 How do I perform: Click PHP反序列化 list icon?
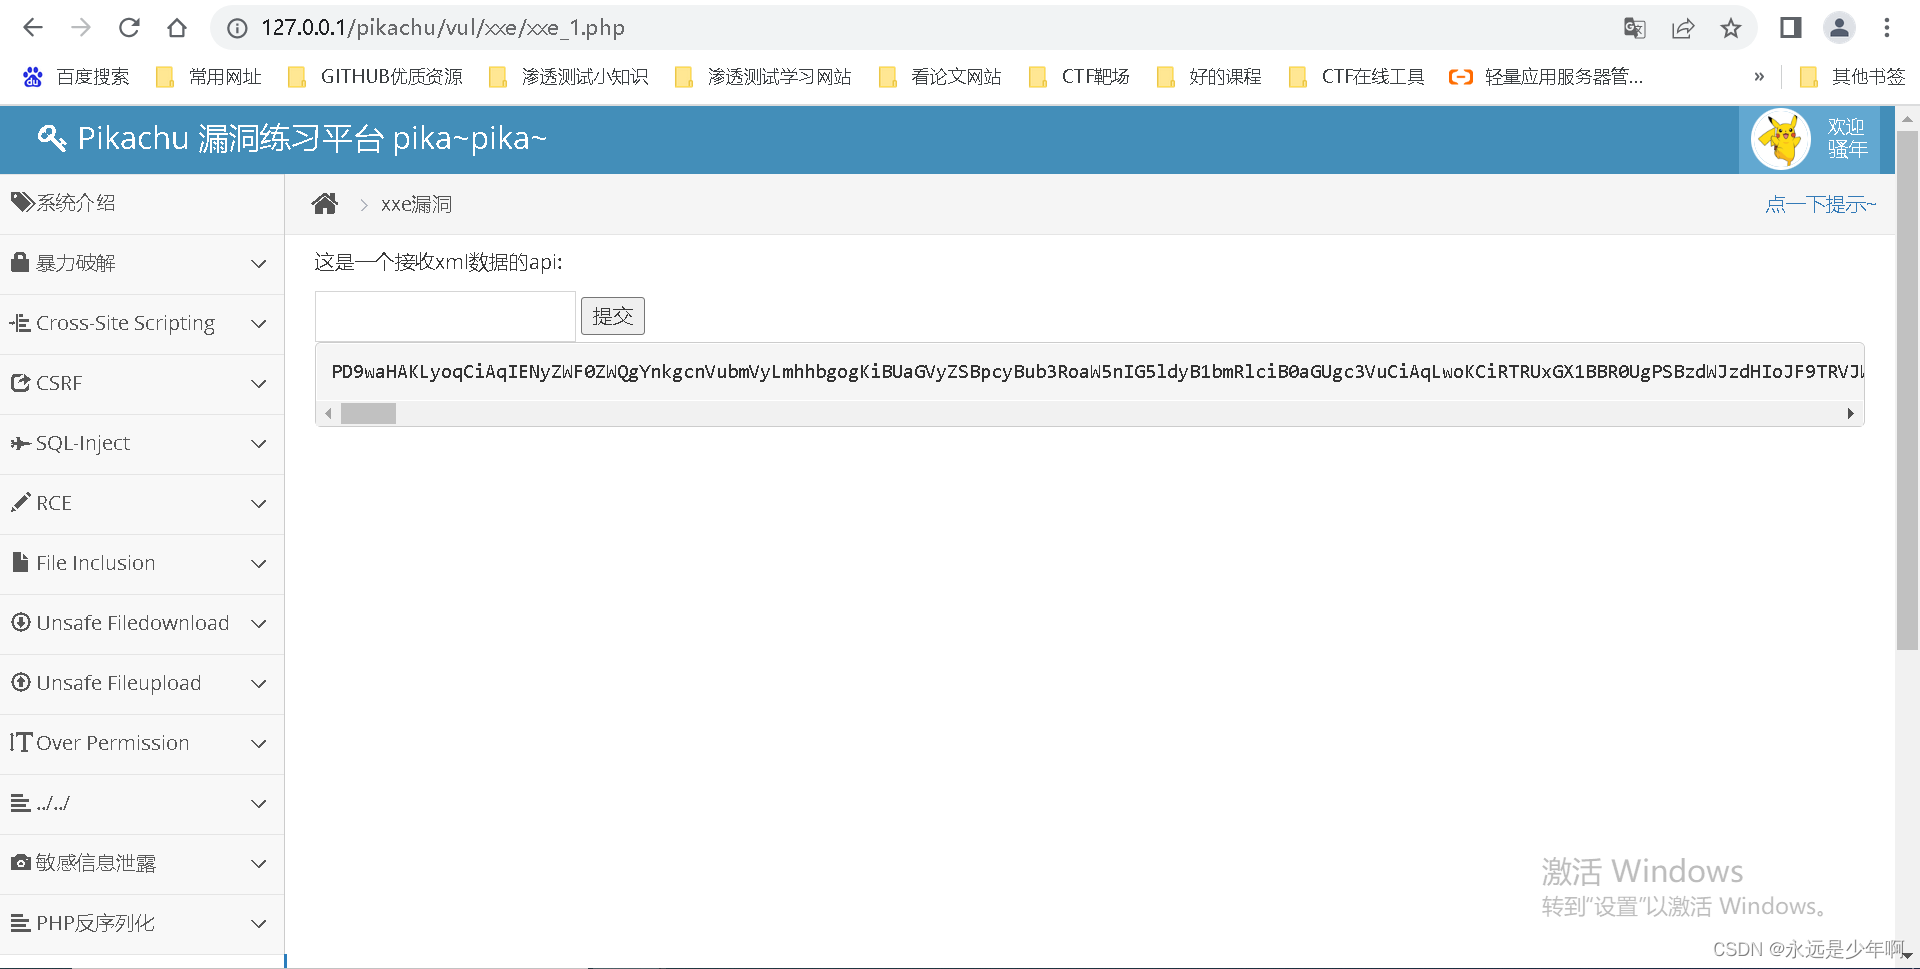pos(20,922)
